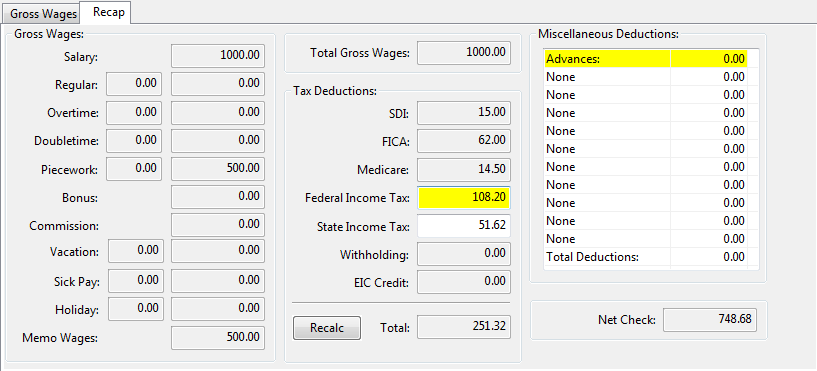Viewport: 817px width, 371px height.
Task: Click the Holiday amount field
Action: [x=218, y=309]
